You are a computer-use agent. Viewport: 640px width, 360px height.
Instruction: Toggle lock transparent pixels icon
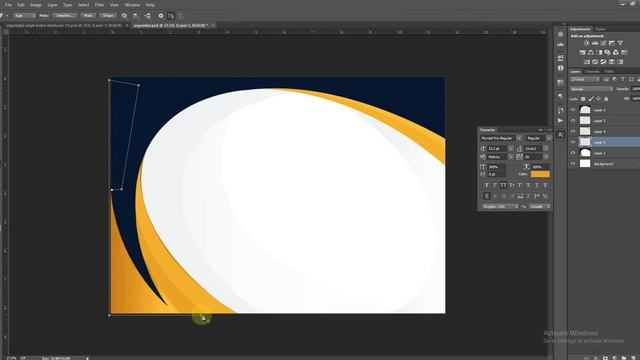pyautogui.click(x=583, y=99)
